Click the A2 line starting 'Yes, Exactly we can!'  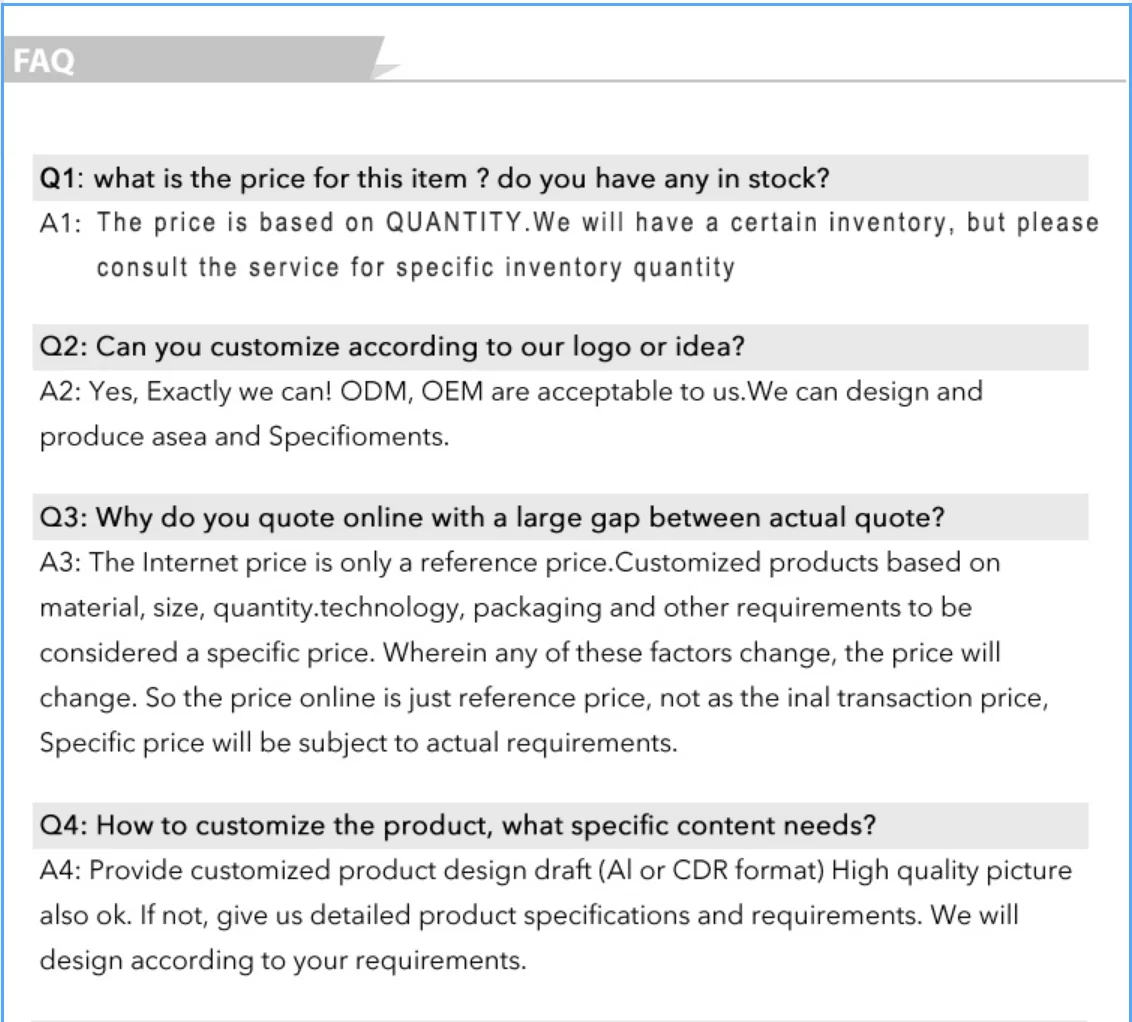(x=510, y=391)
